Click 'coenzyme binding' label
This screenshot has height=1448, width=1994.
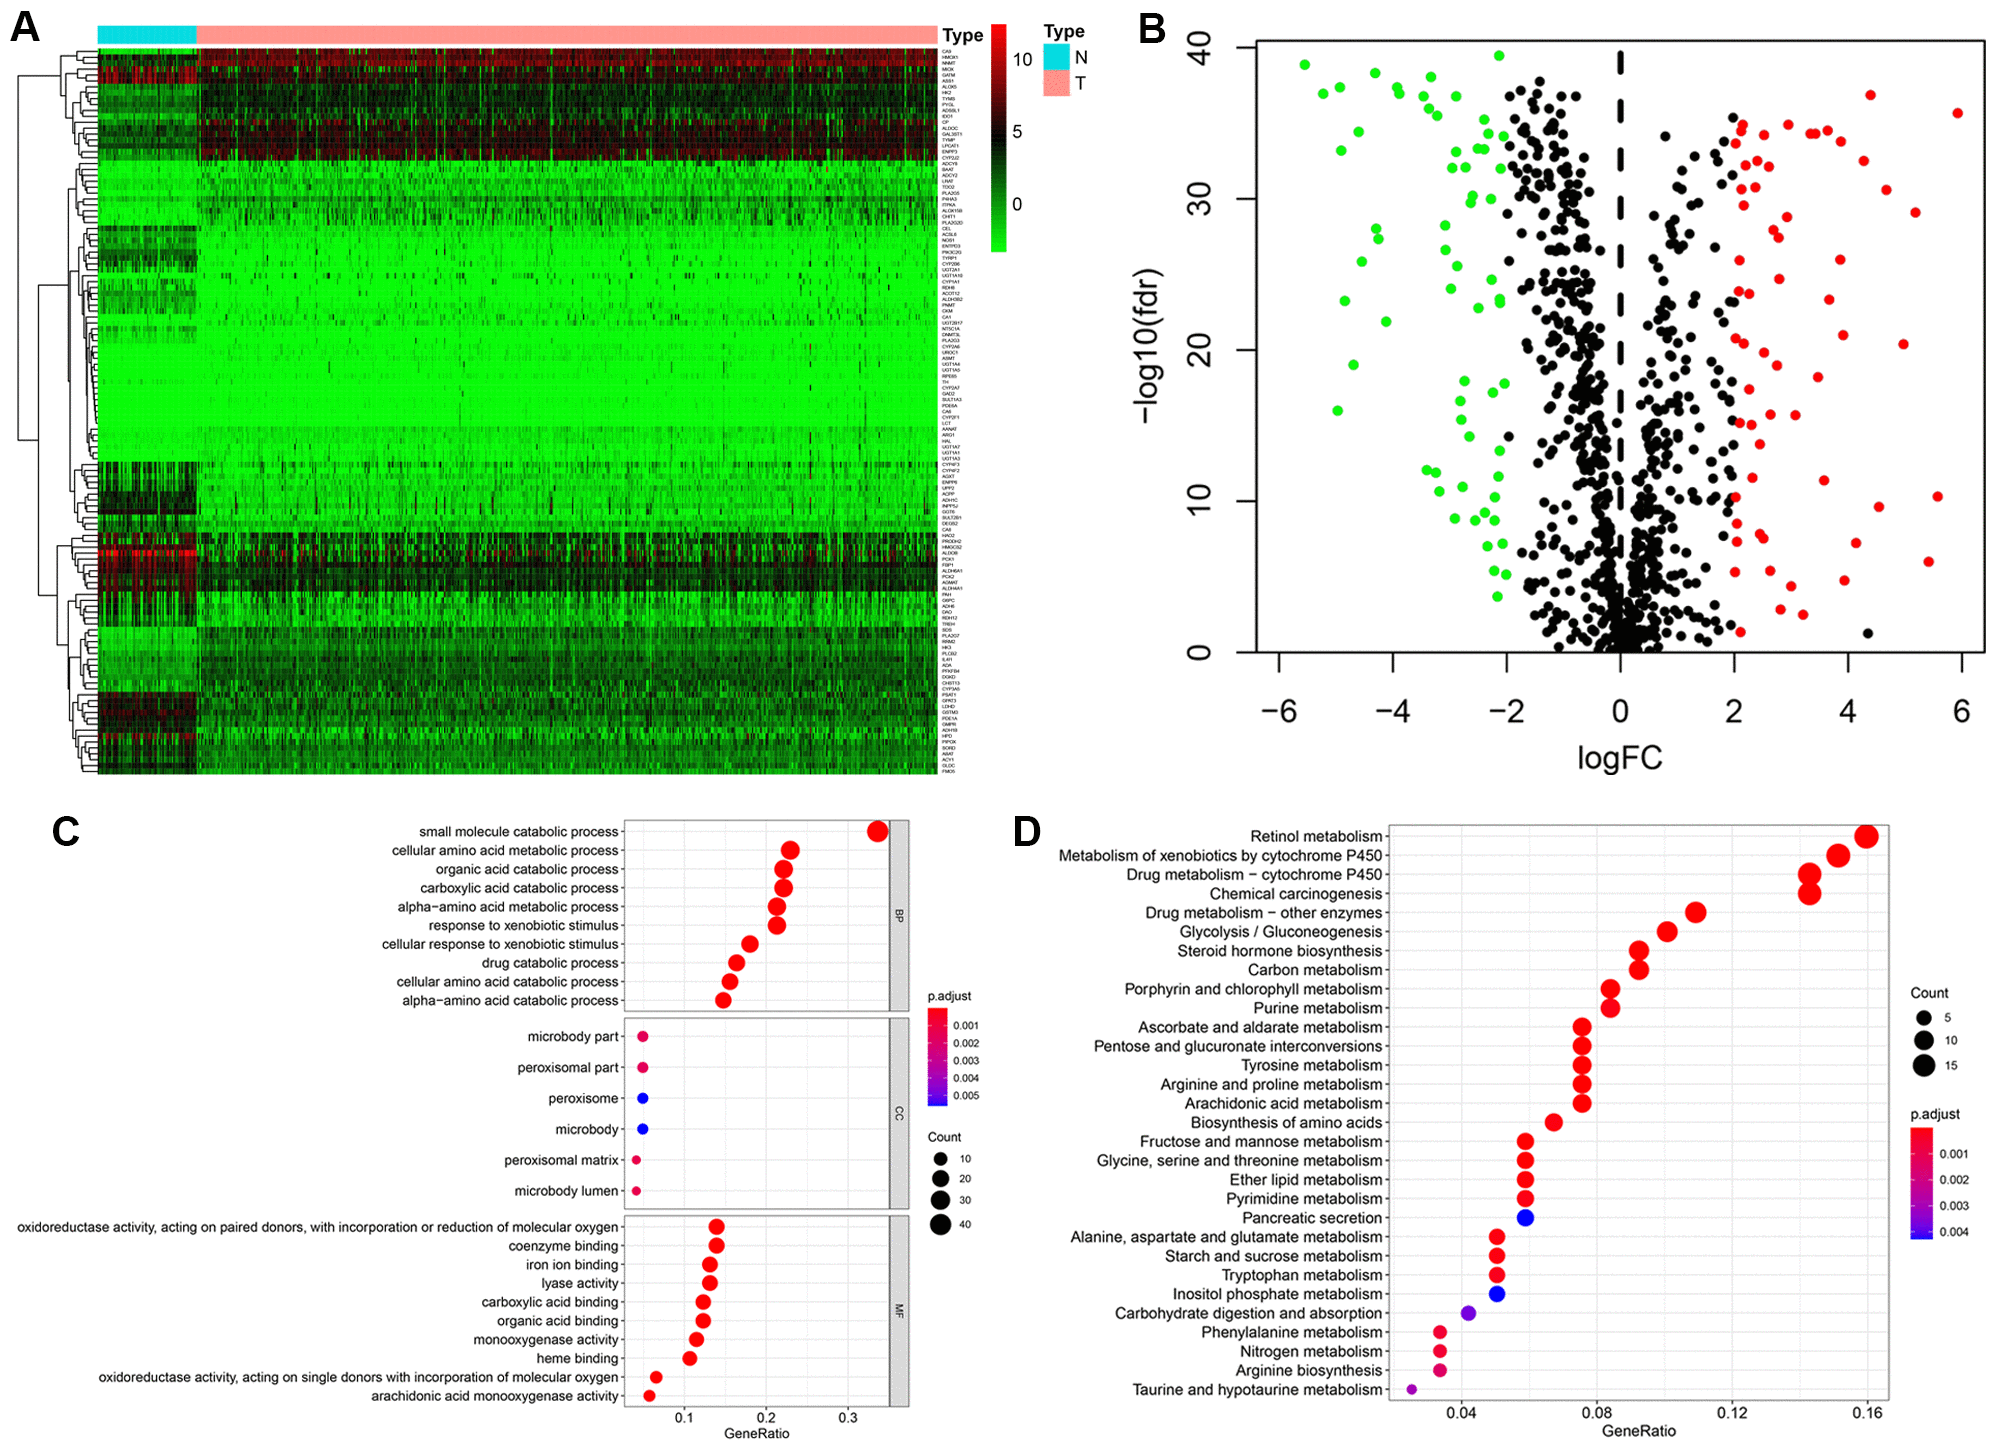tap(564, 1246)
